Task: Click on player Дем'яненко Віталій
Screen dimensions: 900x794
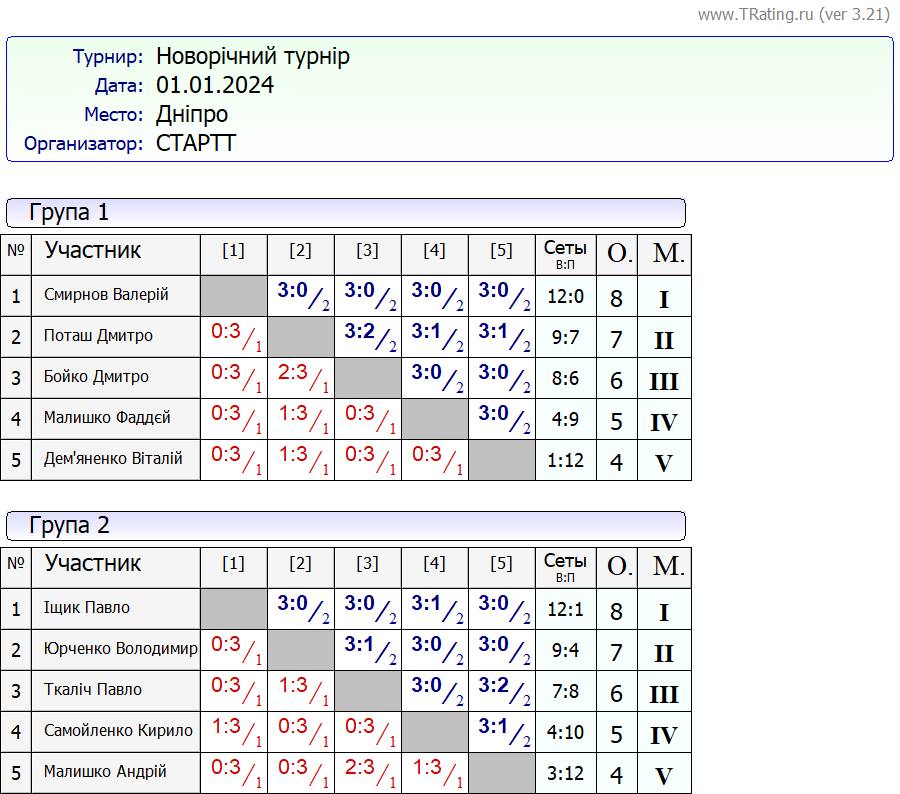Action: [x=113, y=459]
